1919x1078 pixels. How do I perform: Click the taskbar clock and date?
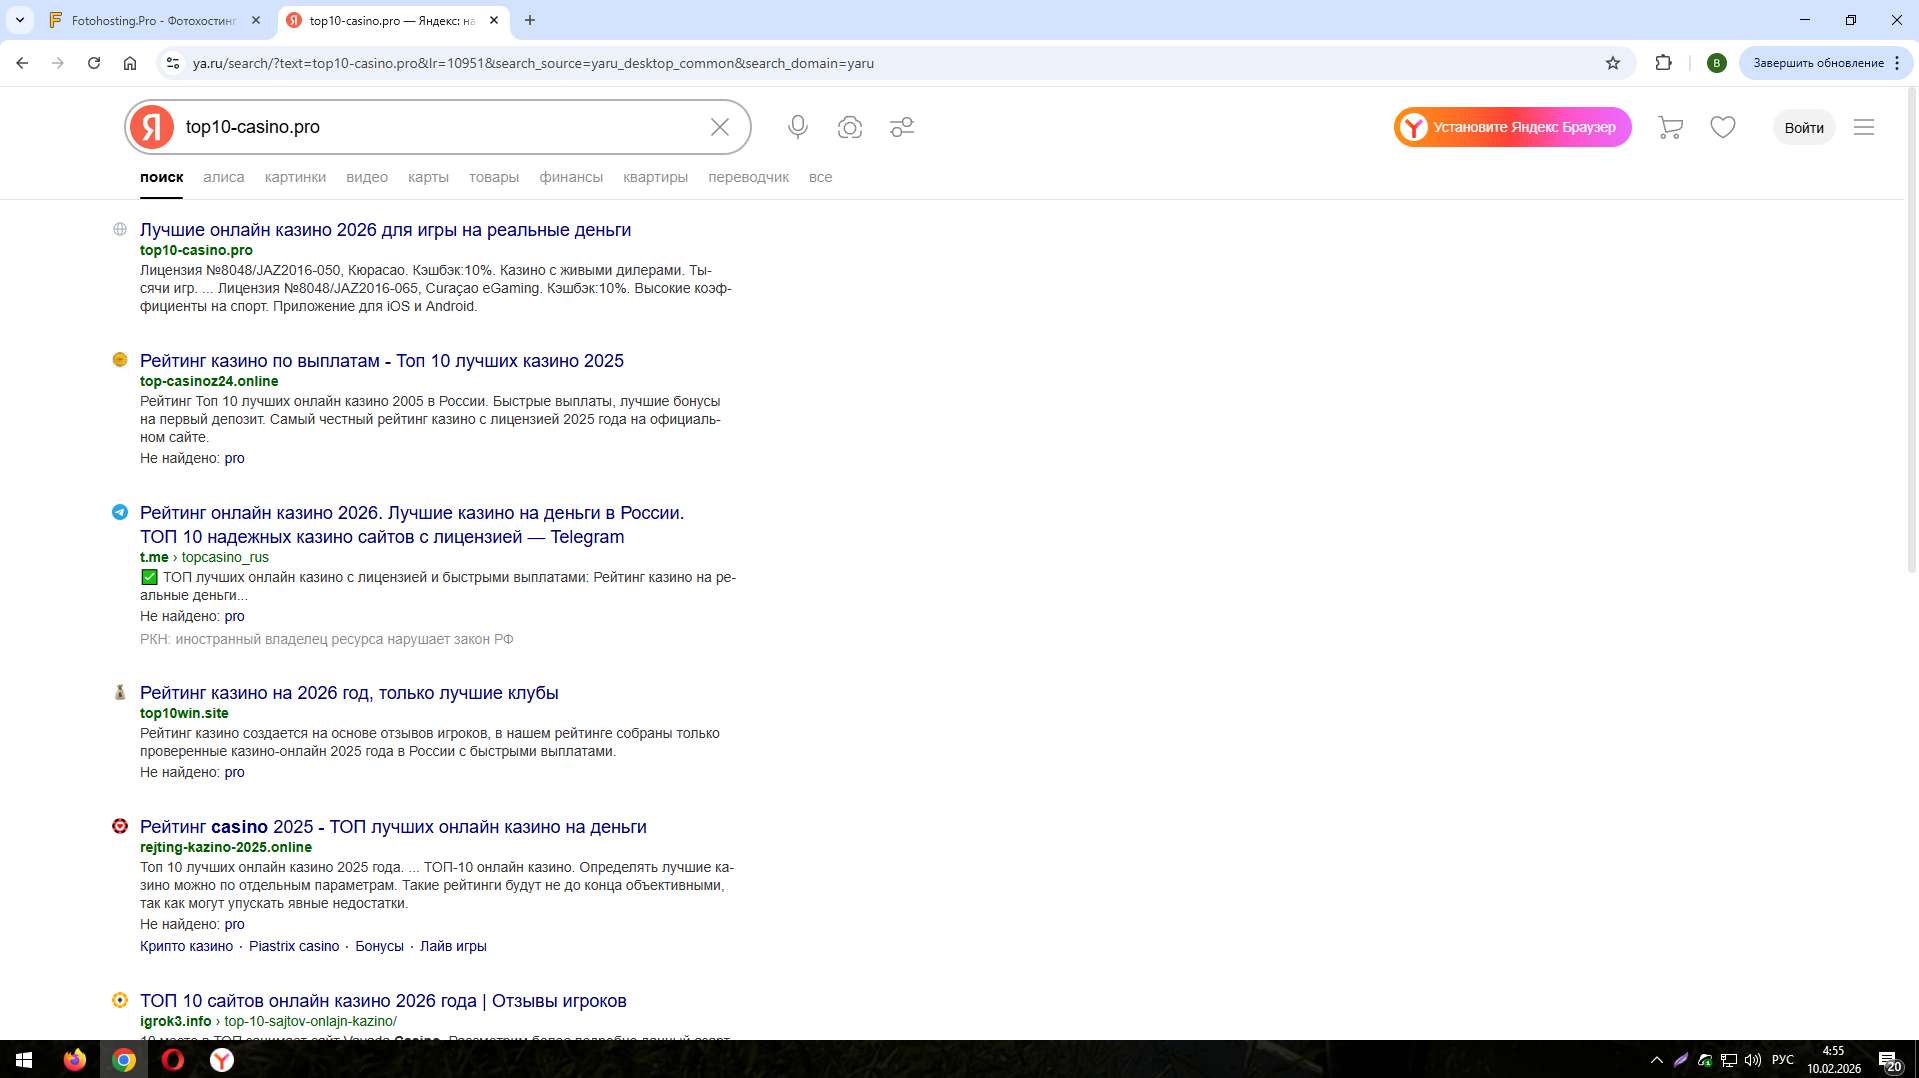1833,1060
